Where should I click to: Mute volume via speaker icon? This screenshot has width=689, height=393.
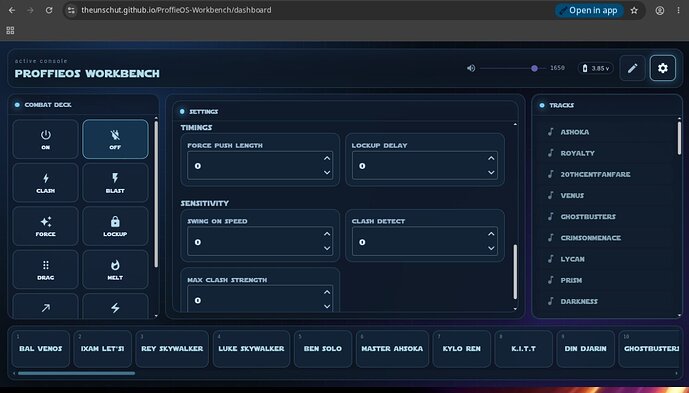tap(471, 68)
